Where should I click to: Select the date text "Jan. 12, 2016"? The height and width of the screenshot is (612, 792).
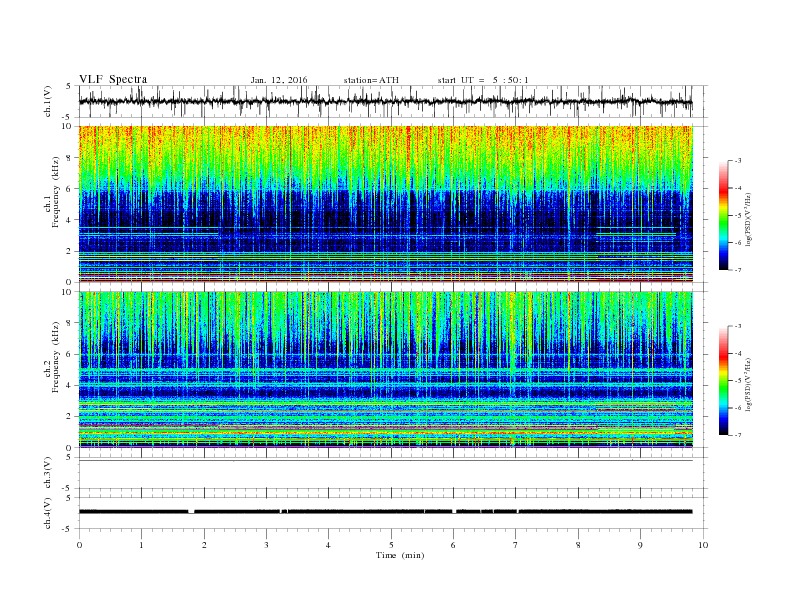279,80
